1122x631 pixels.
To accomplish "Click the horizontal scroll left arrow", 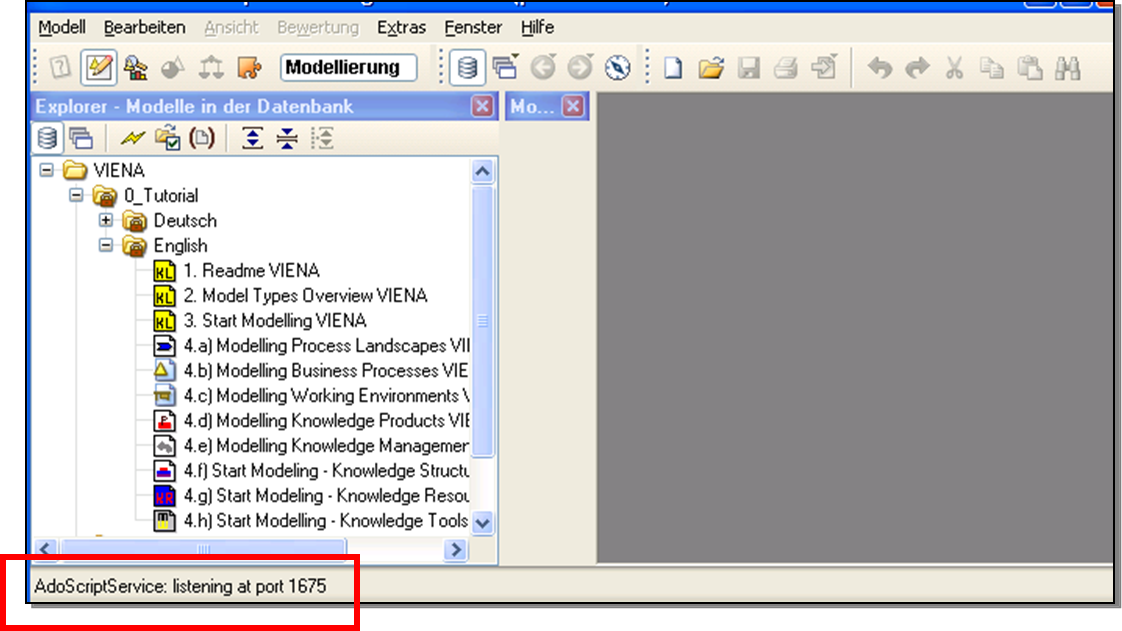I will click(x=45, y=549).
